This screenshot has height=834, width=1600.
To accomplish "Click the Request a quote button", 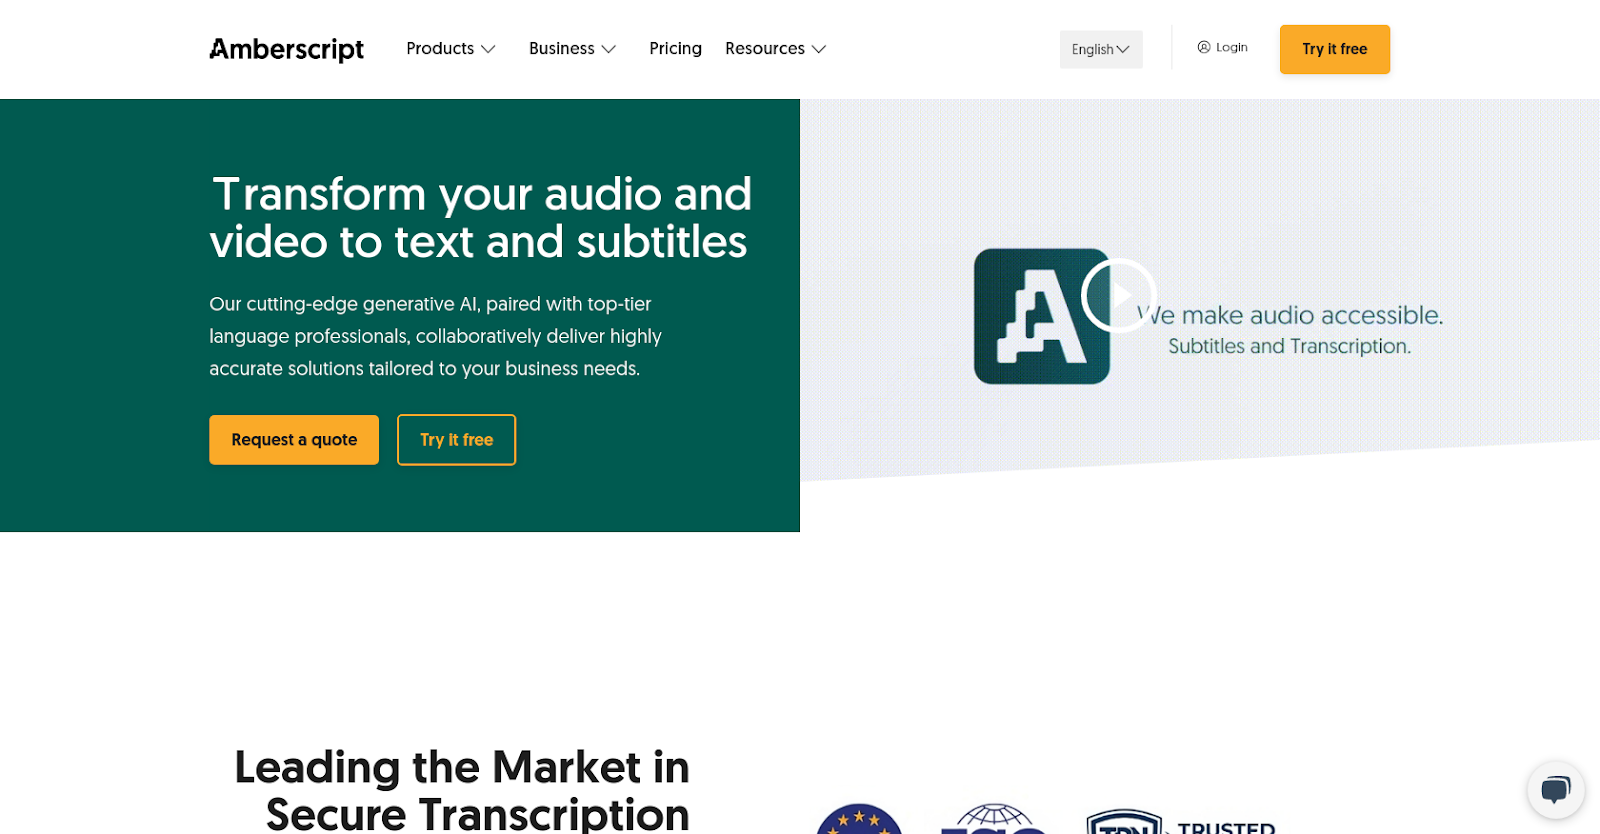I will [294, 440].
